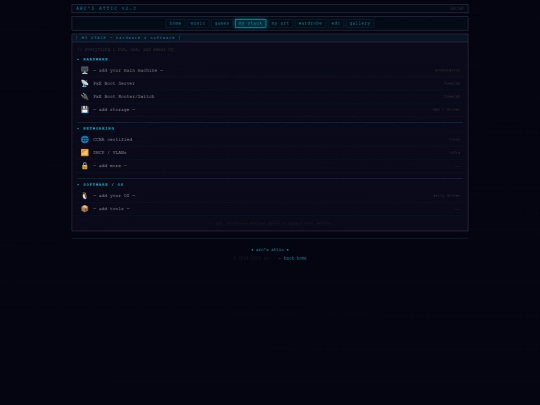Click the Hardware section heading
Viewport: 540px width, 405px height.
93,60
